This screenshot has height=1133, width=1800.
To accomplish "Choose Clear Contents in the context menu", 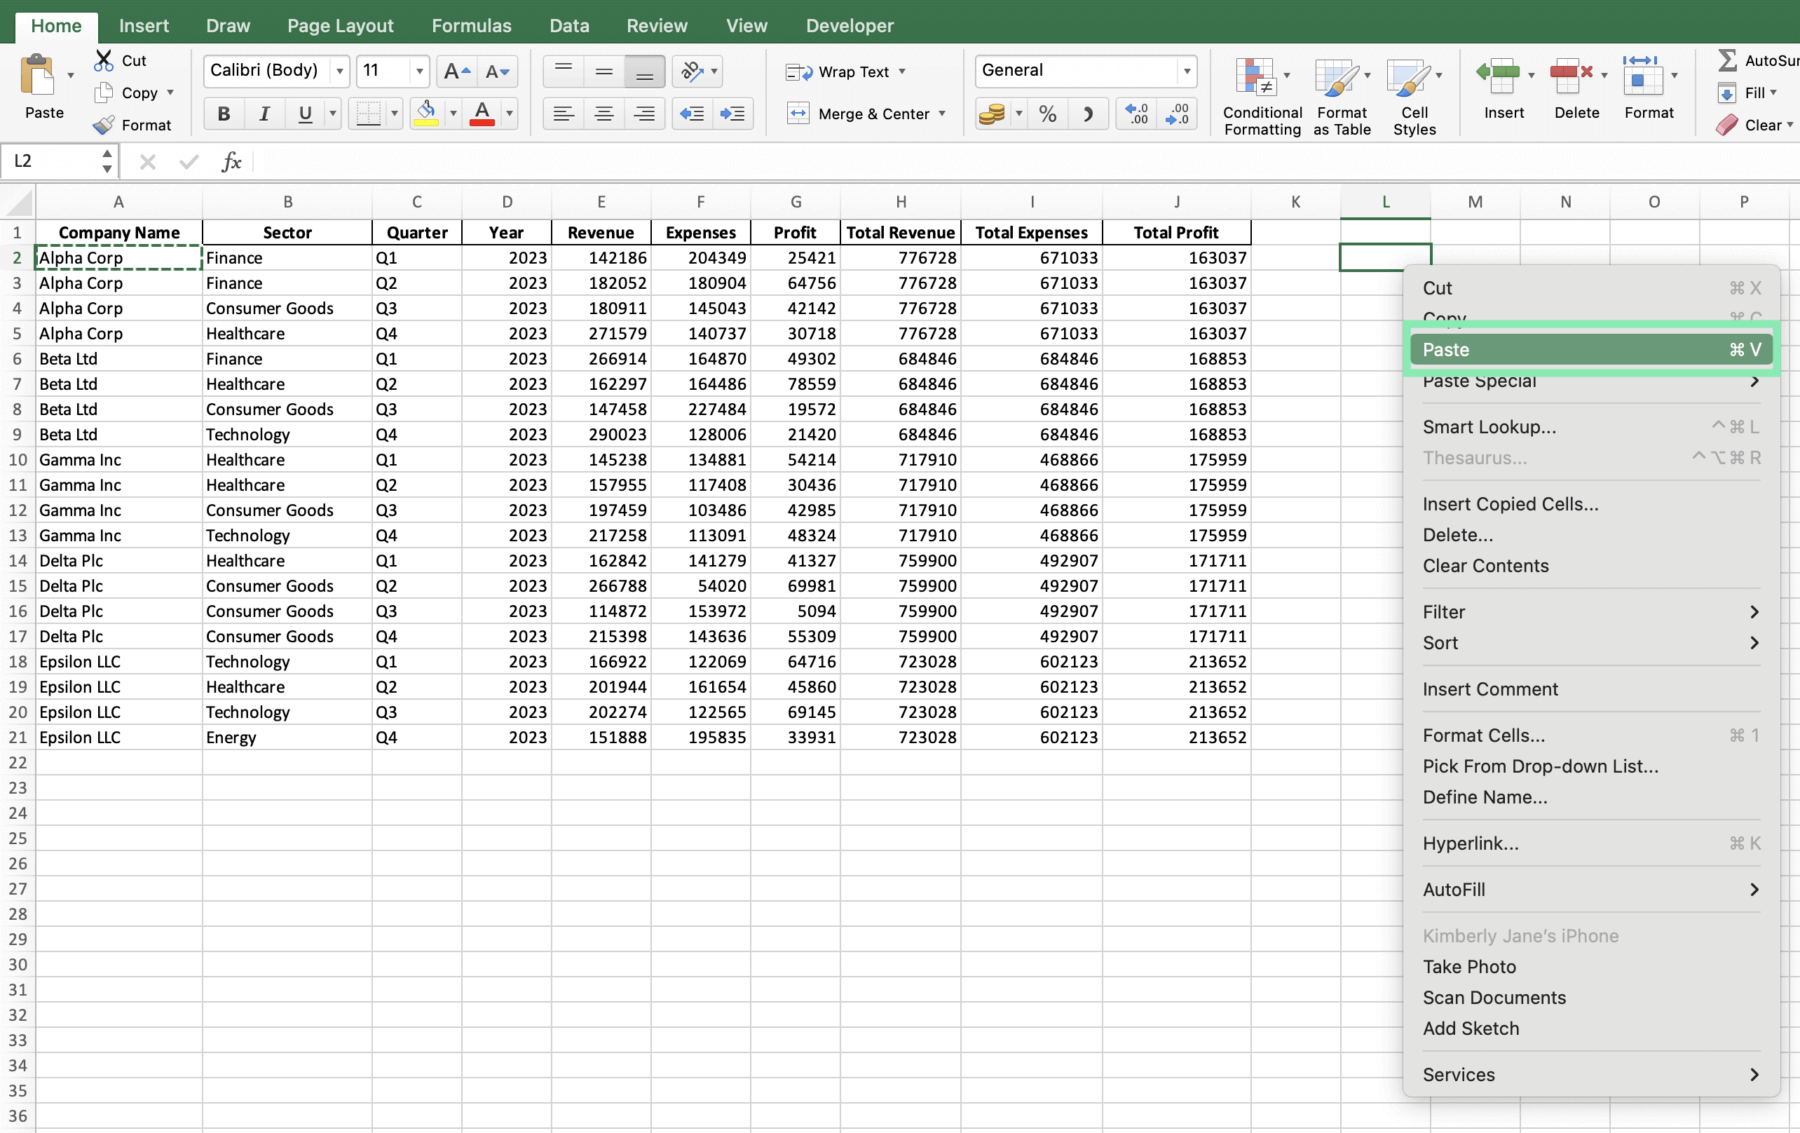I will pos(1486,565).
